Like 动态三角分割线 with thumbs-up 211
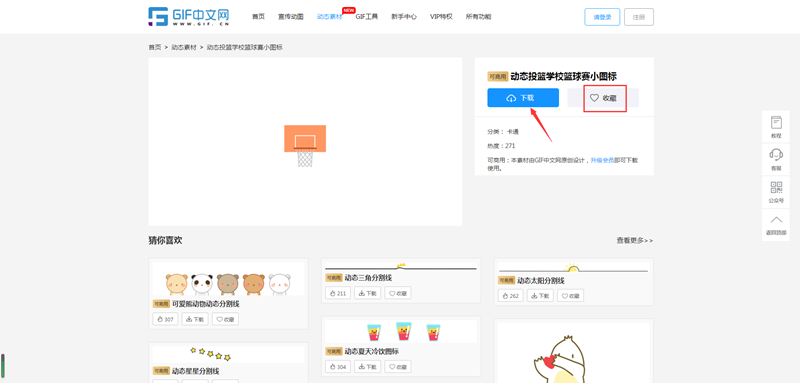This screenshot has height=383, width=800. point(338,293)
